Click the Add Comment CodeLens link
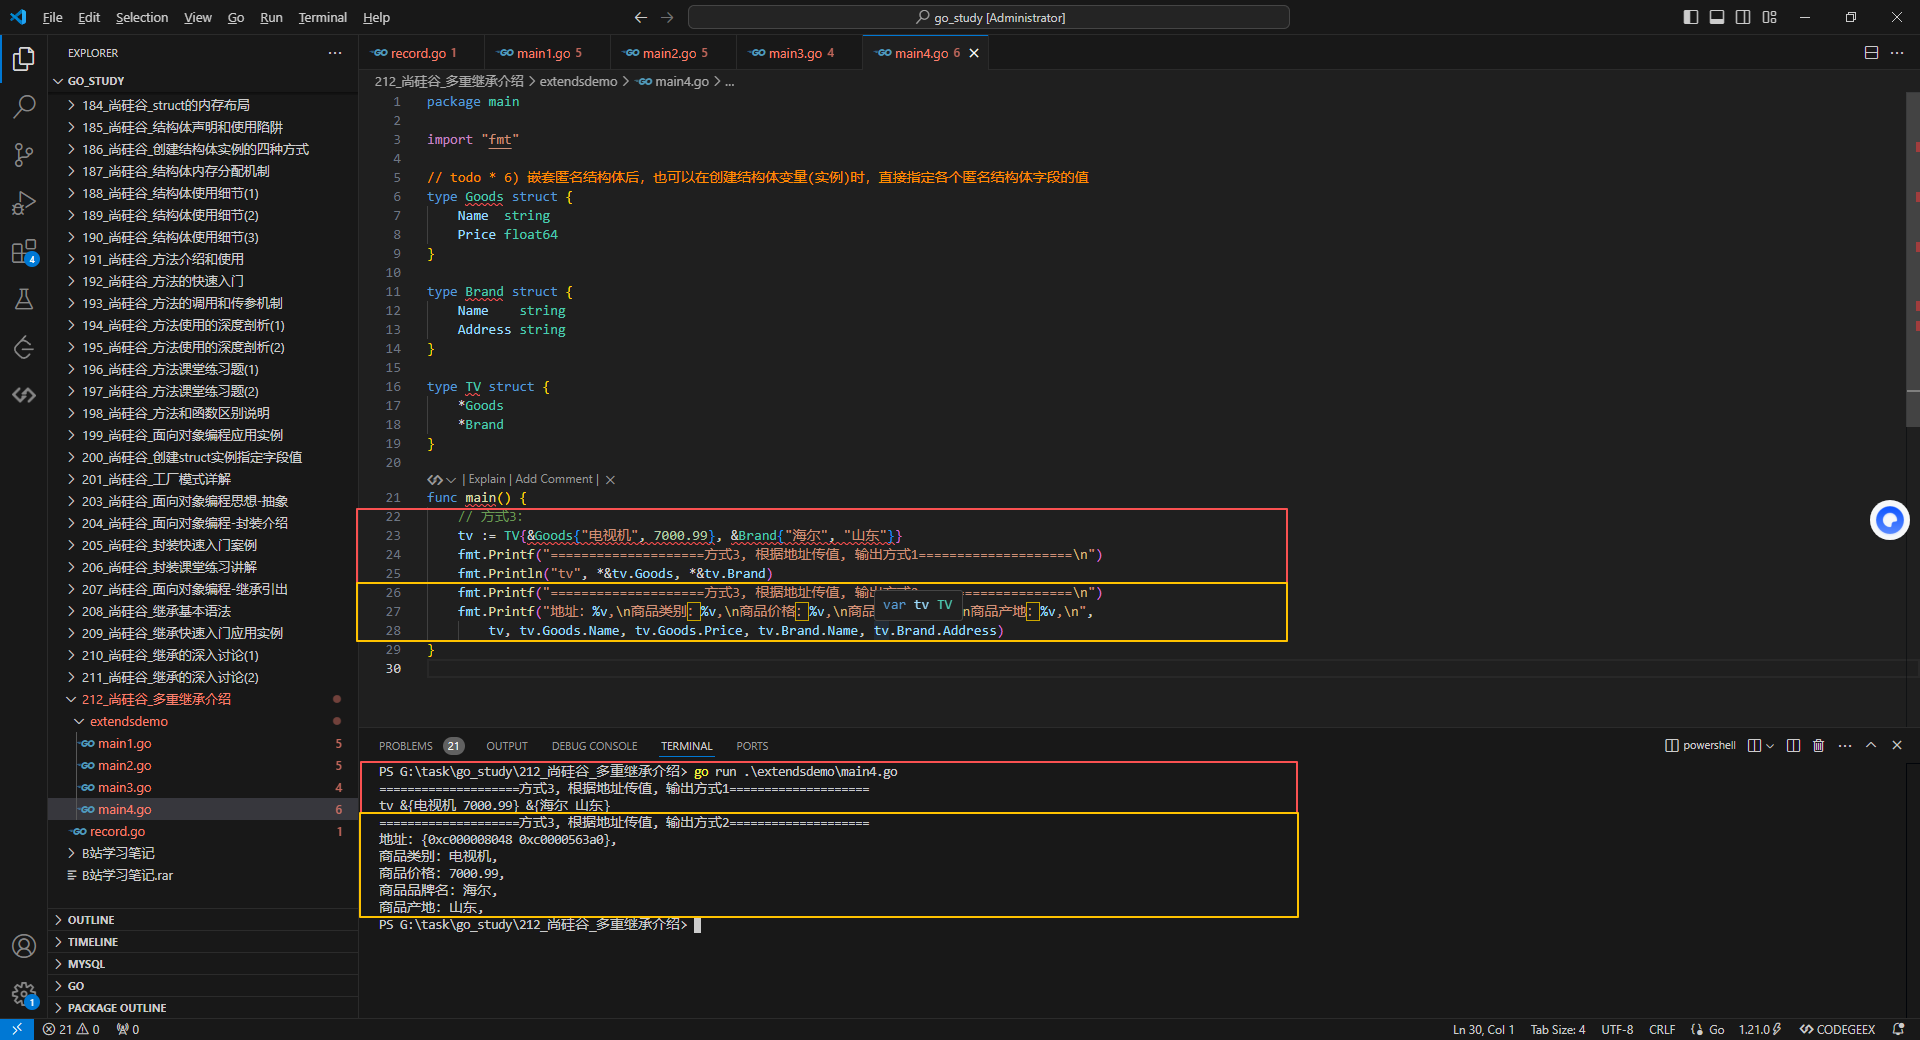This screenshot has width=1920, height=1040. click(554, 480)
